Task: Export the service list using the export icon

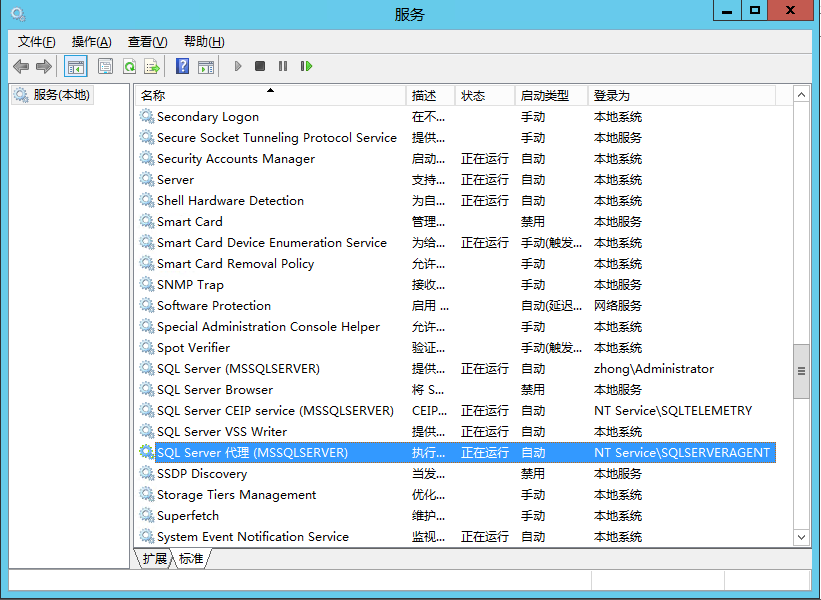Action: tap(154, 66)
